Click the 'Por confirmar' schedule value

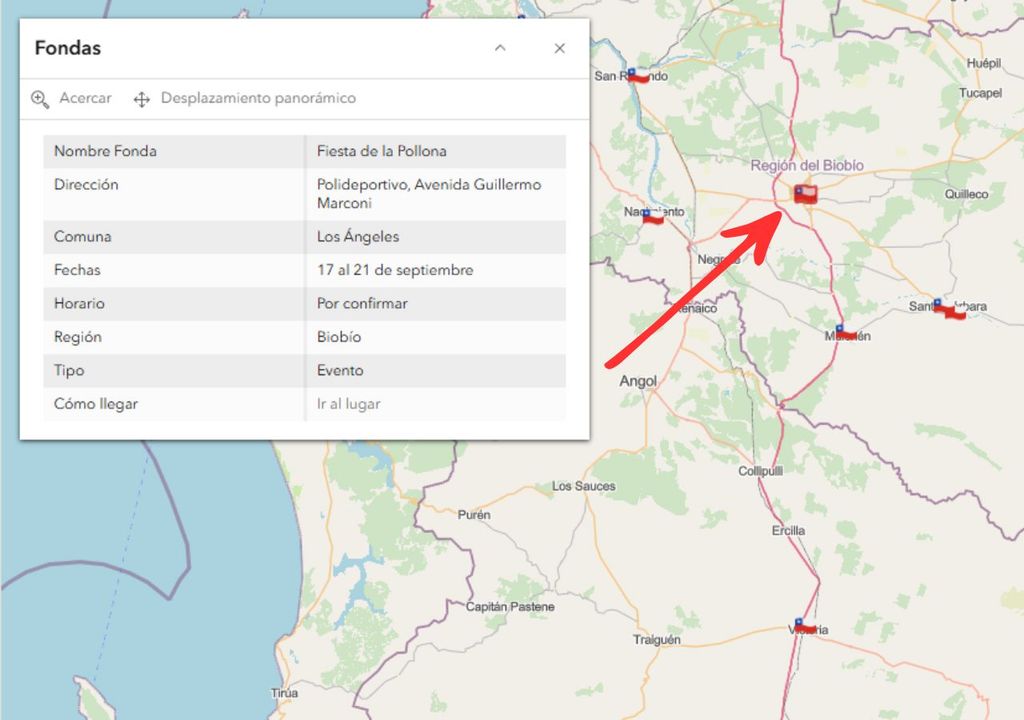coord(362,303)
